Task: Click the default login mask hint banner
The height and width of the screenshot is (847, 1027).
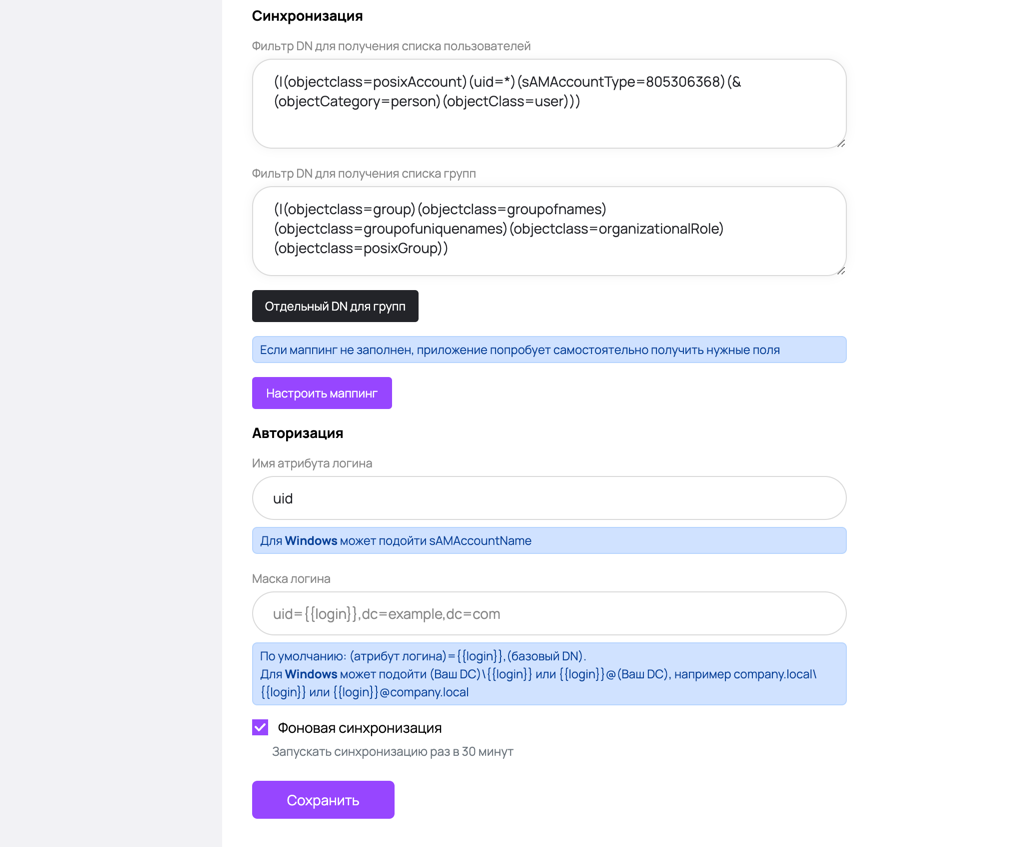Action: (548, 674)
